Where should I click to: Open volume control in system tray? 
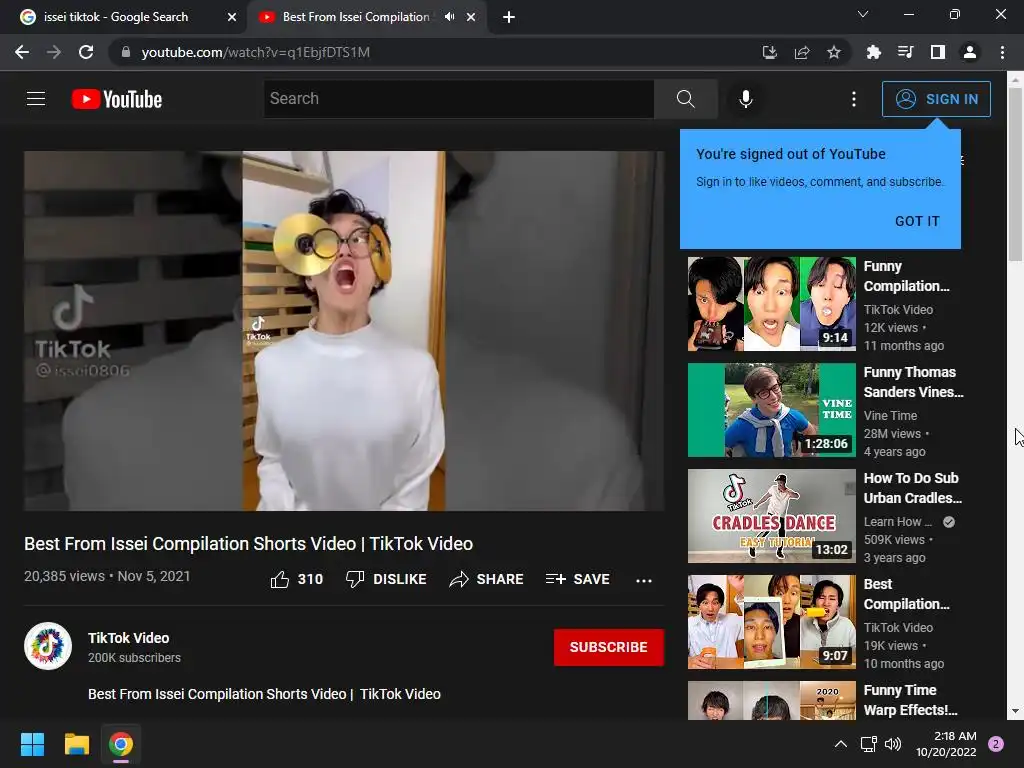click(x=893, y=744)
